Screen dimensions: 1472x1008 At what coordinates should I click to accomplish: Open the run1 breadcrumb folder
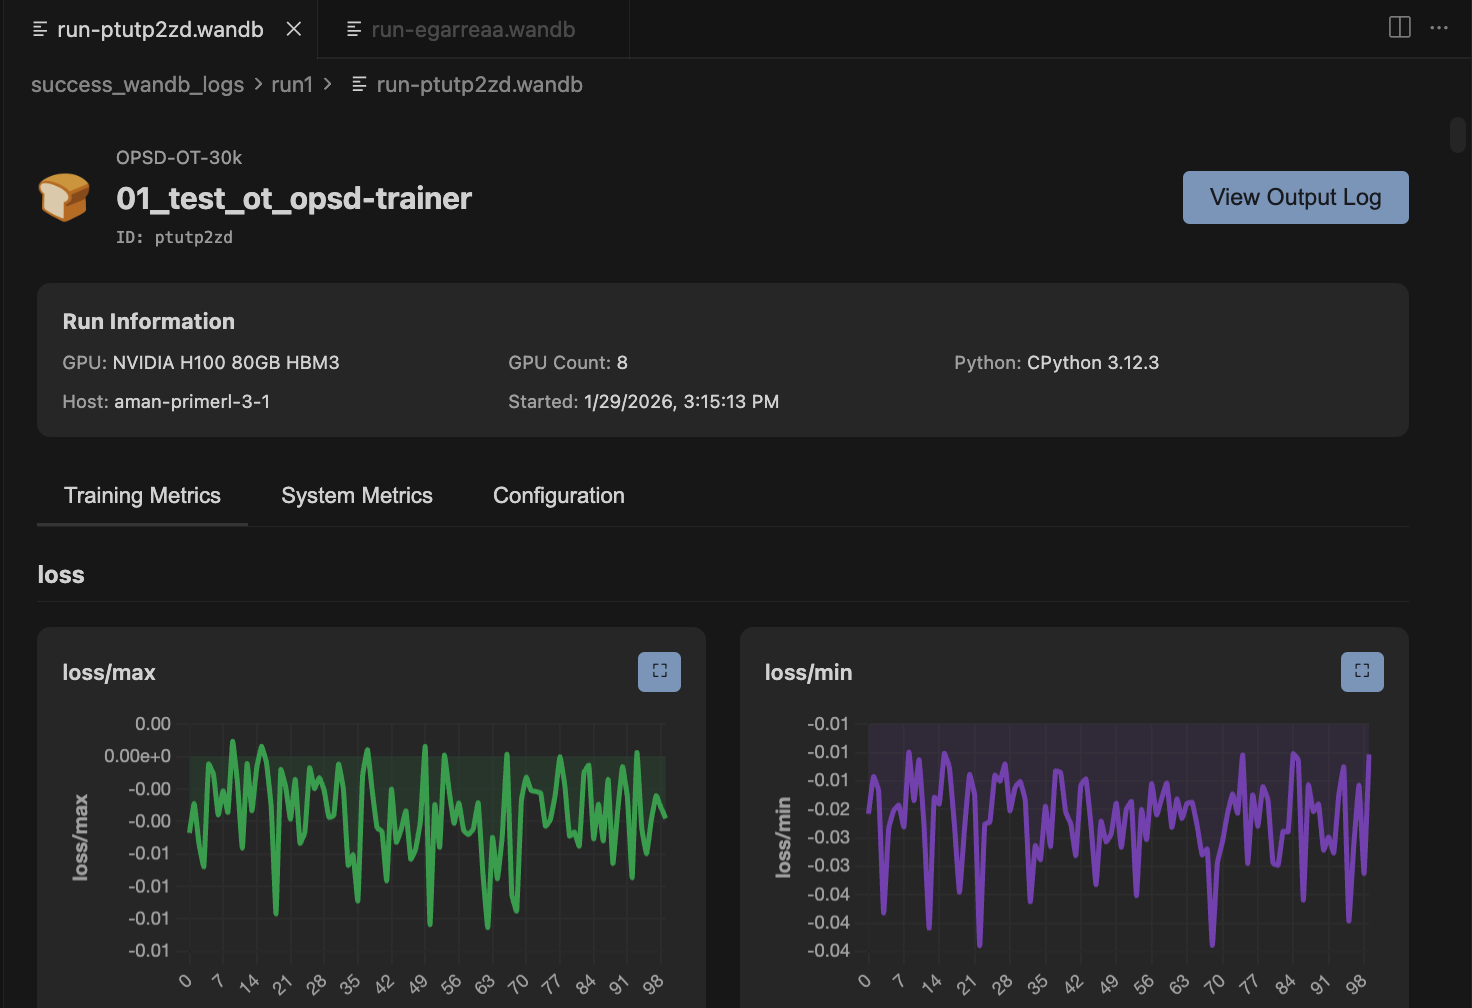tap(291, 84)
